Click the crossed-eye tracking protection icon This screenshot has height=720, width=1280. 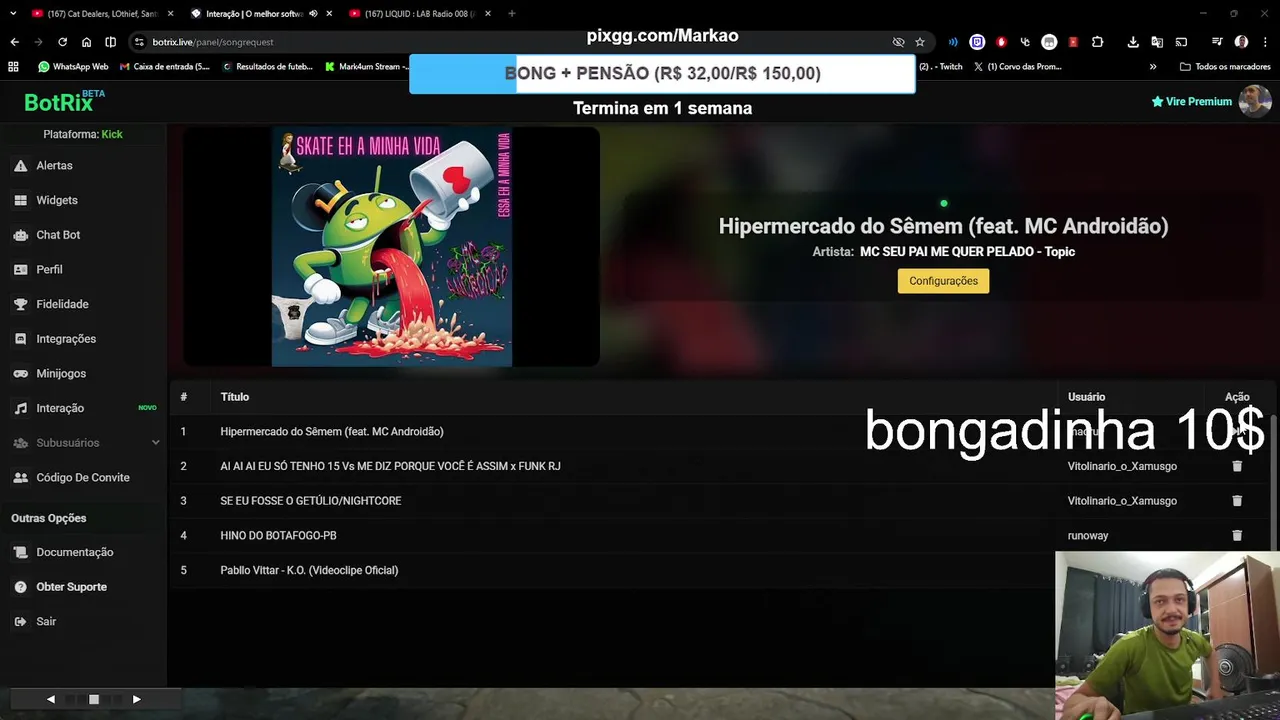pos(898,42)
